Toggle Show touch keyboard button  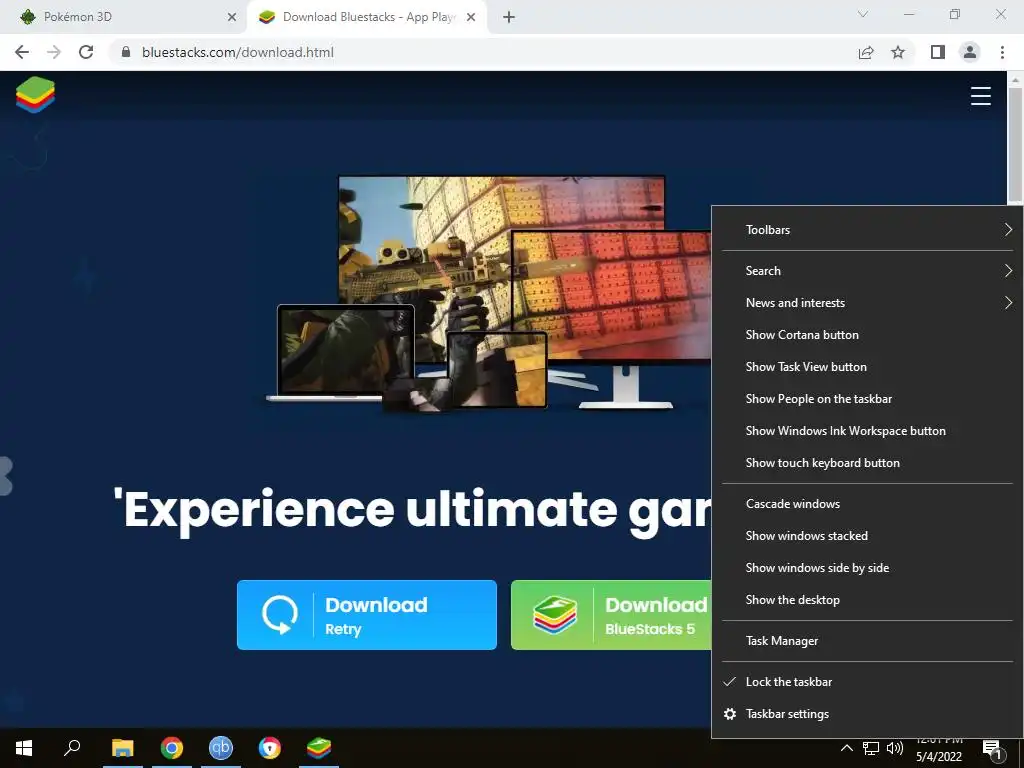[867, 462]
